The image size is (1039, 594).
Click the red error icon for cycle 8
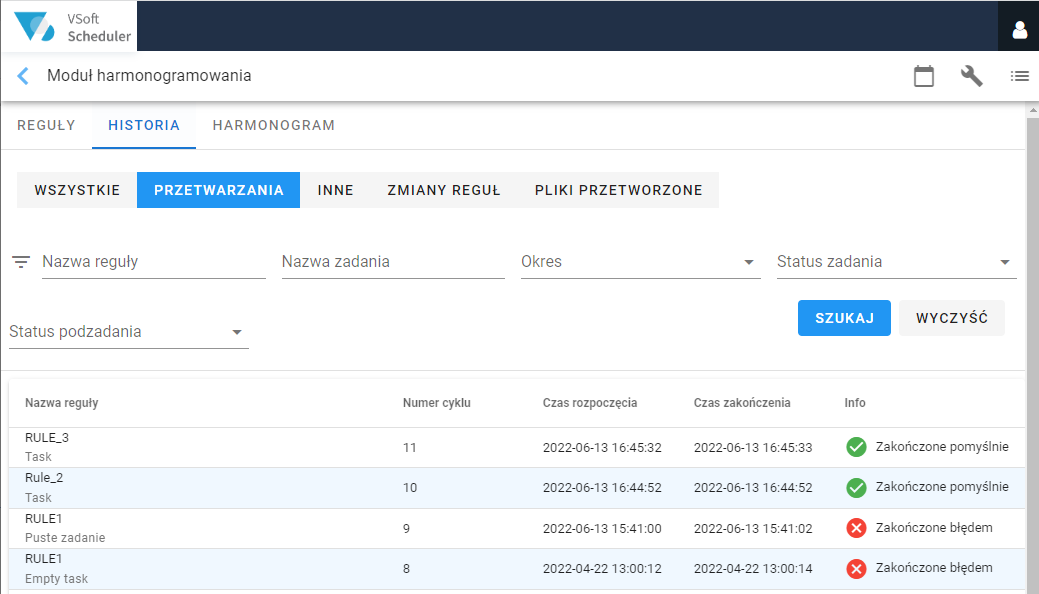(856, 569)
